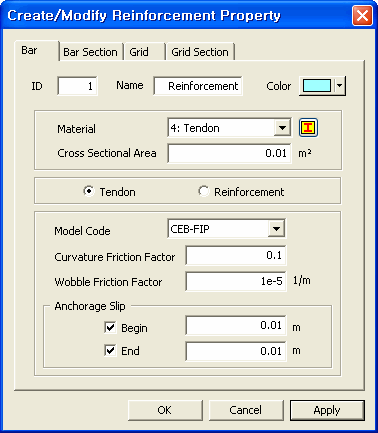Viewport: 378px width, 433px height.
Task: Click the light blue color swatch
Action: 317,86
